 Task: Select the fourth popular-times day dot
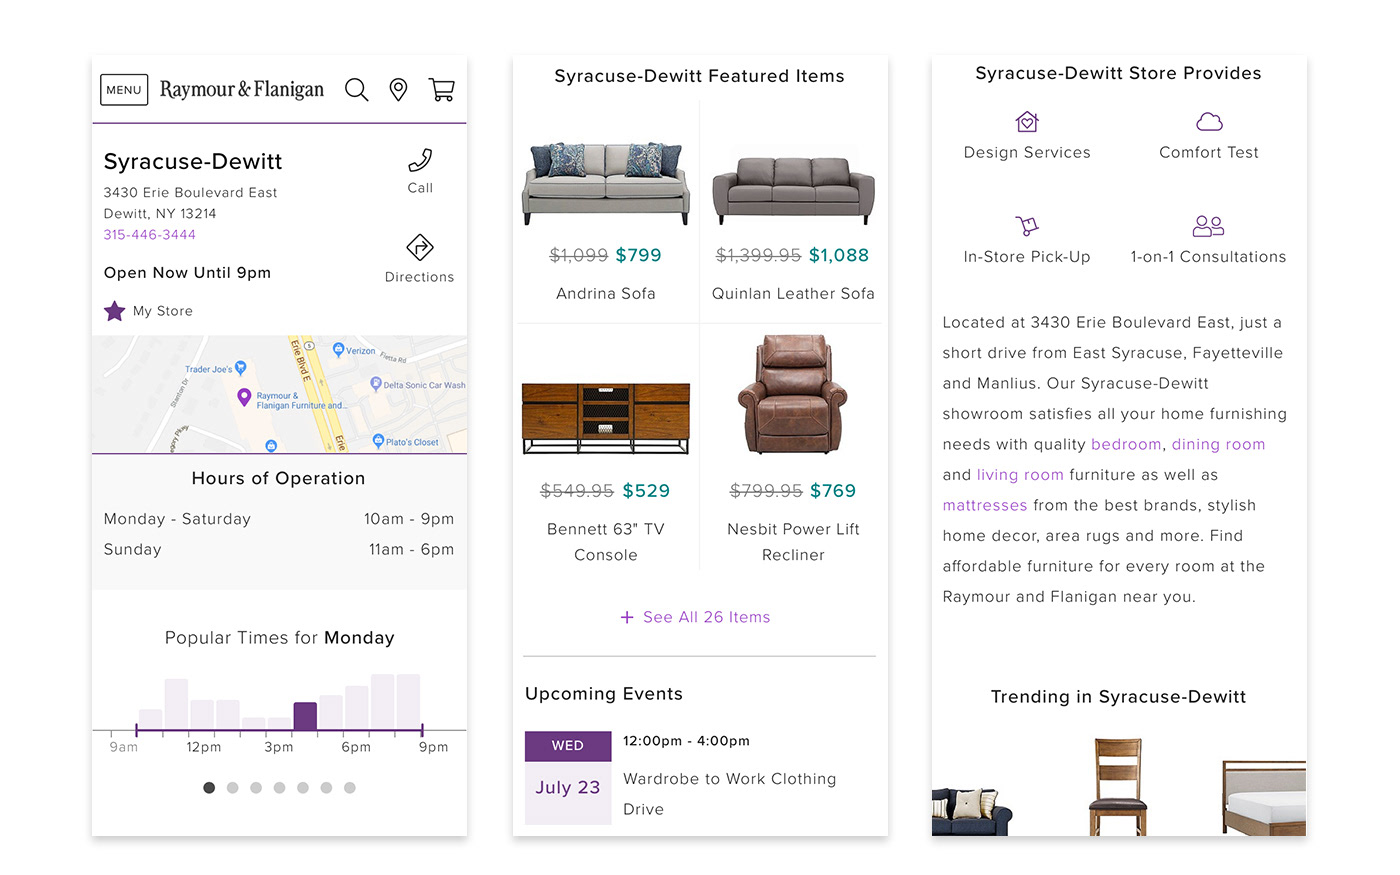280,788
